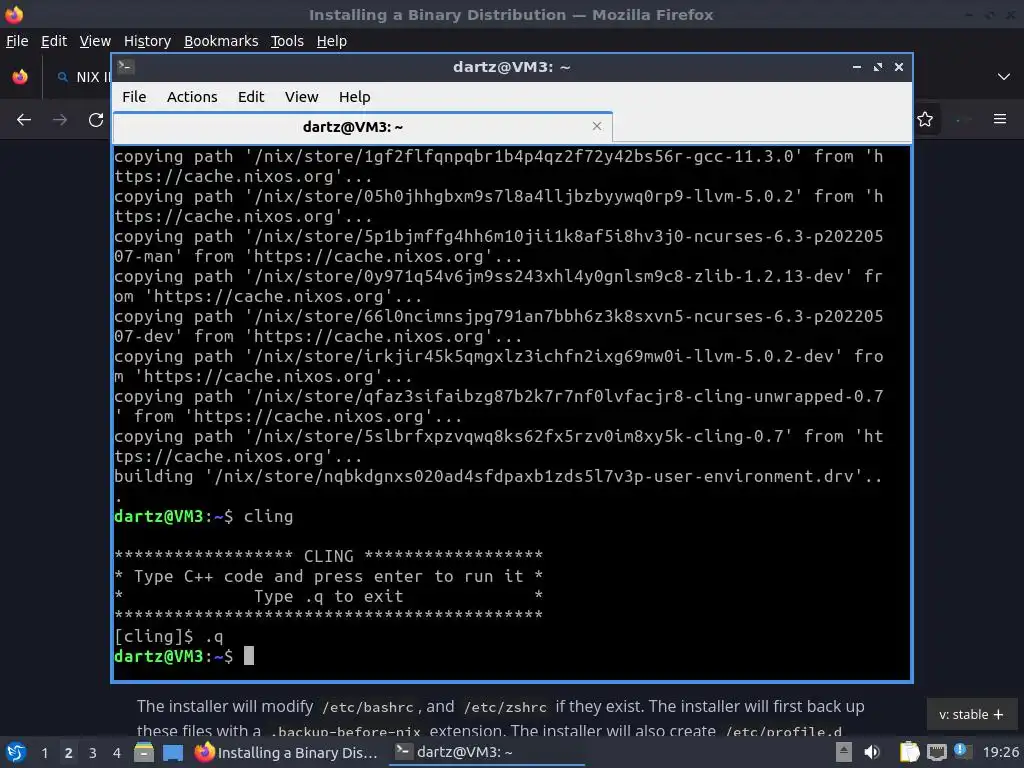The width and height of the screenshot is (1024, 768).
Task: Click the removable media eject tray icon
Action: tap(844, 752)
